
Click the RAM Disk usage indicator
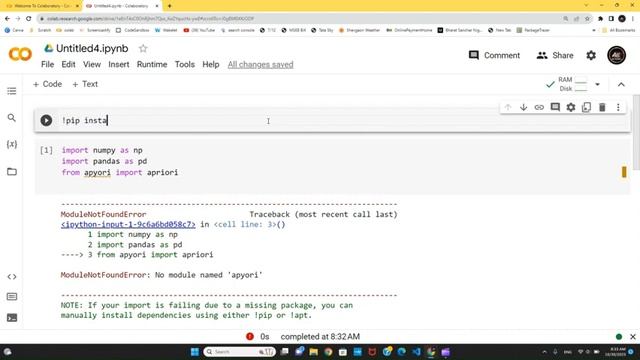(x=573, y=84)
